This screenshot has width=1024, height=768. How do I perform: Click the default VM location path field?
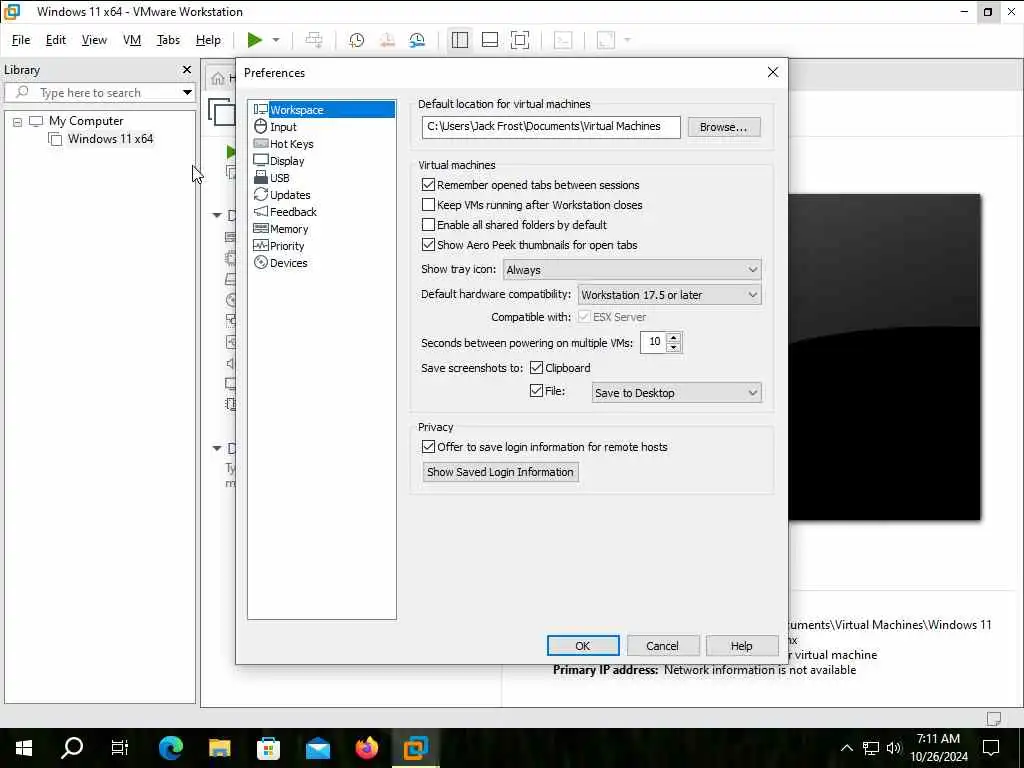click(551, 127)
